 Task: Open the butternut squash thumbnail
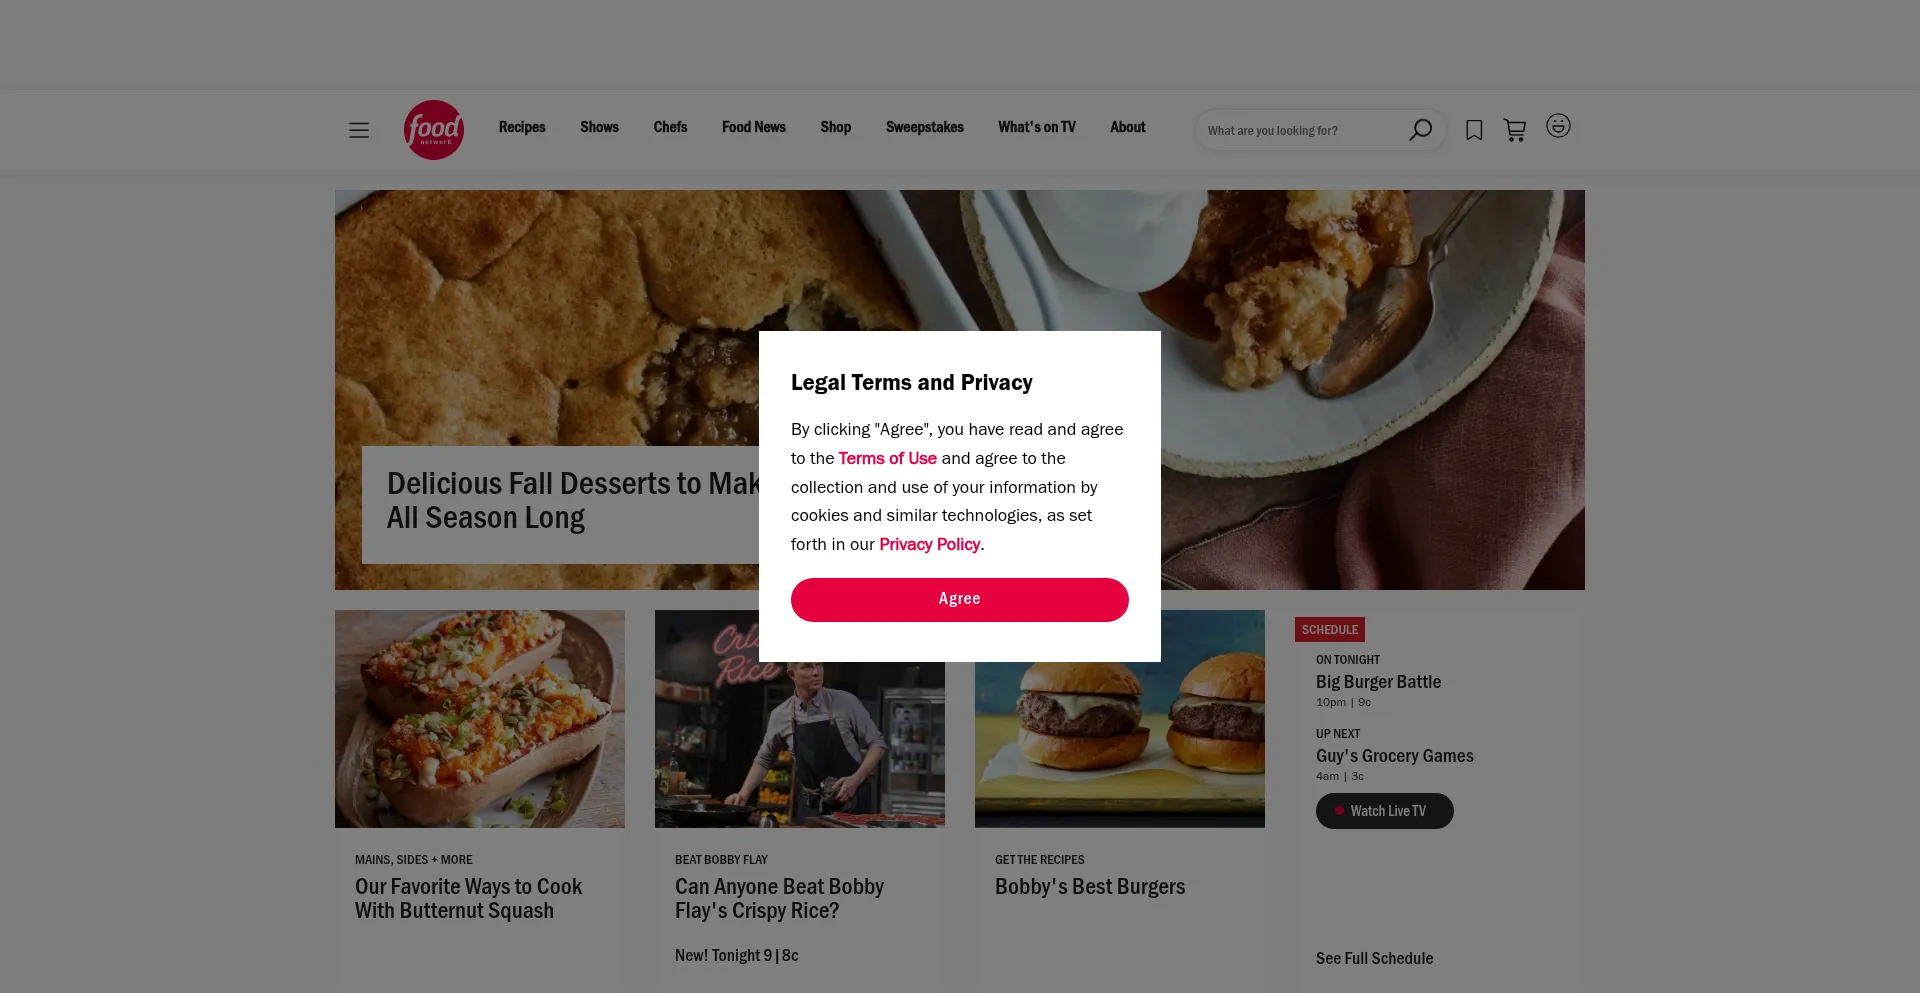(480, 719)
